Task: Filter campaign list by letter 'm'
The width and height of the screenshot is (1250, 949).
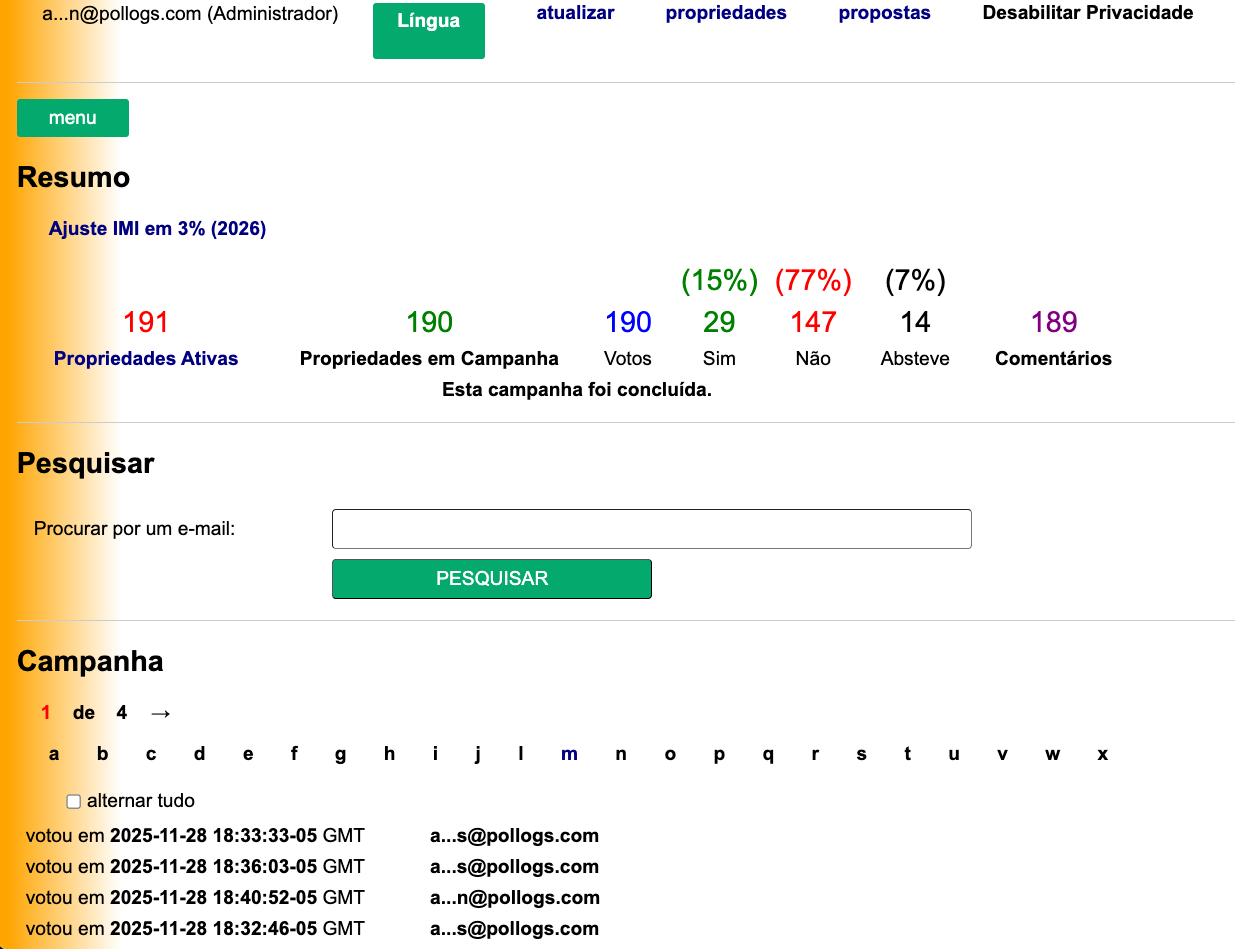Action: tap(569, 754)
